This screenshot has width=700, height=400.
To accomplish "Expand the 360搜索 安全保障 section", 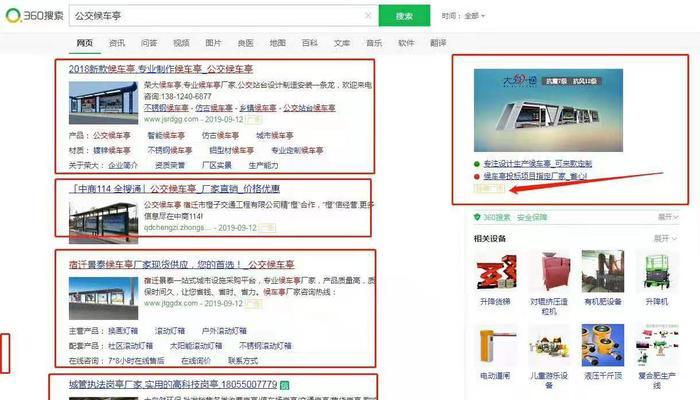I will tap(668, 217).
